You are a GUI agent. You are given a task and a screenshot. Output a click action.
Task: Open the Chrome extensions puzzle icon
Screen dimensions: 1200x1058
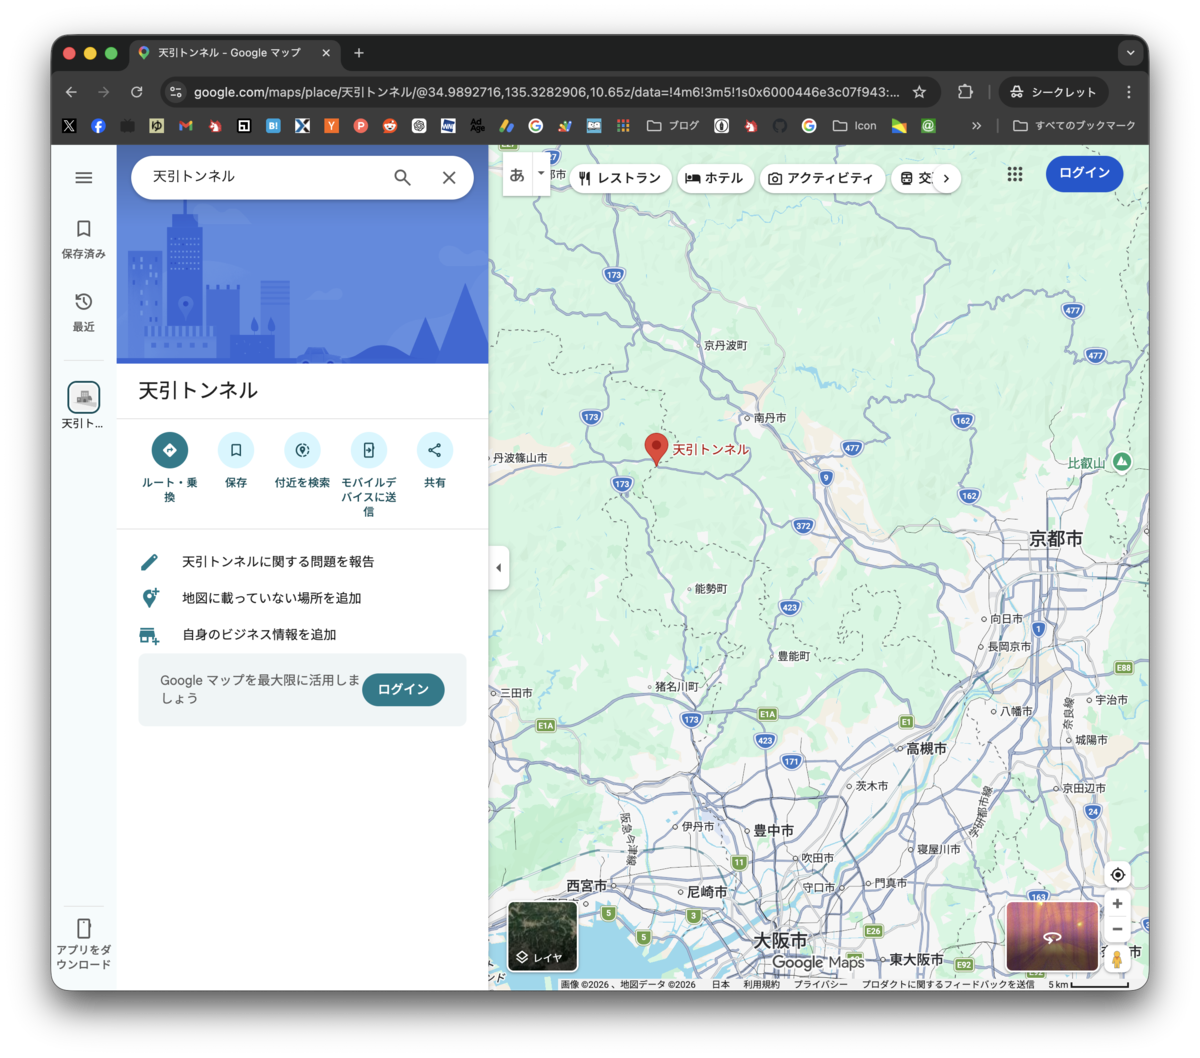tap(965, 92)
